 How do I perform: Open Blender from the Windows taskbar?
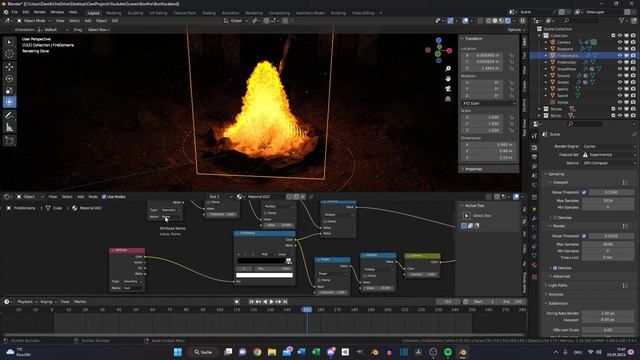coord(462,352)
